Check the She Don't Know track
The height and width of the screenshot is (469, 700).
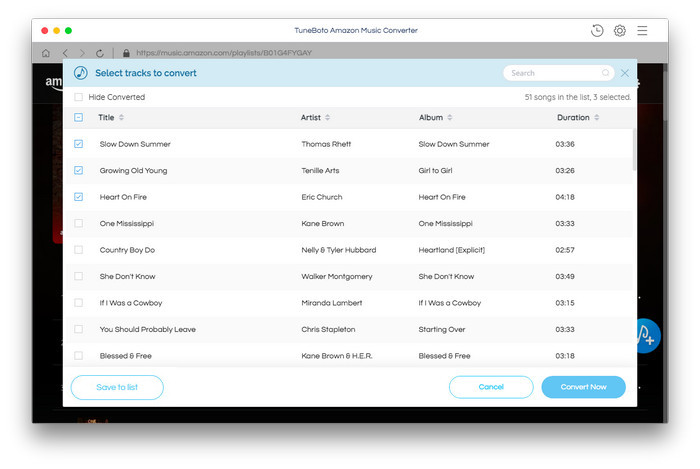(x=79, y=276)
